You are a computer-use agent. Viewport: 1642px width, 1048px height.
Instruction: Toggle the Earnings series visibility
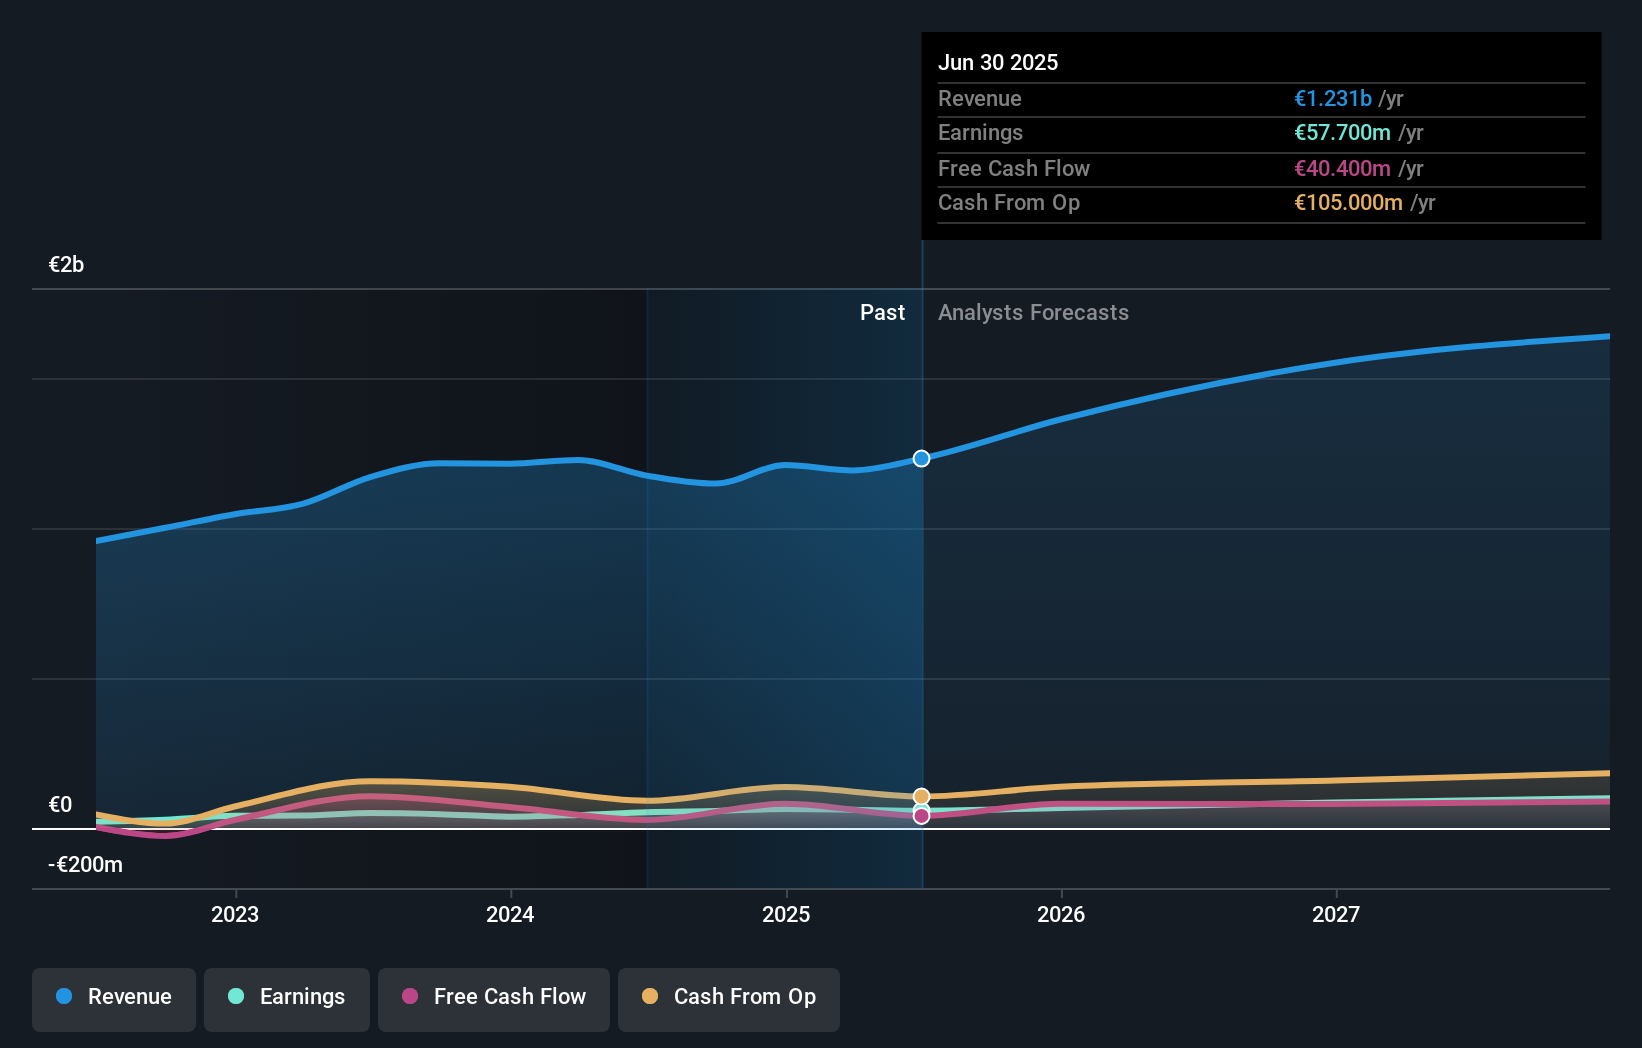tap(286, 997)
